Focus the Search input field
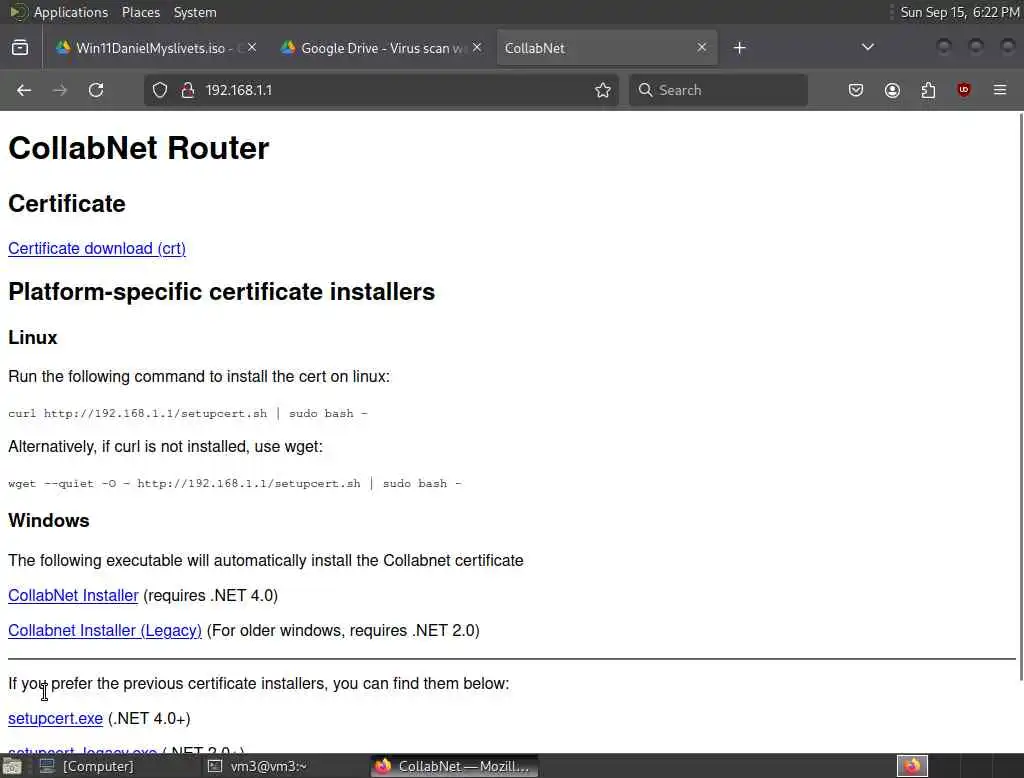The height and width of the screenshot is (778, 1024). (x=718, y=90)
